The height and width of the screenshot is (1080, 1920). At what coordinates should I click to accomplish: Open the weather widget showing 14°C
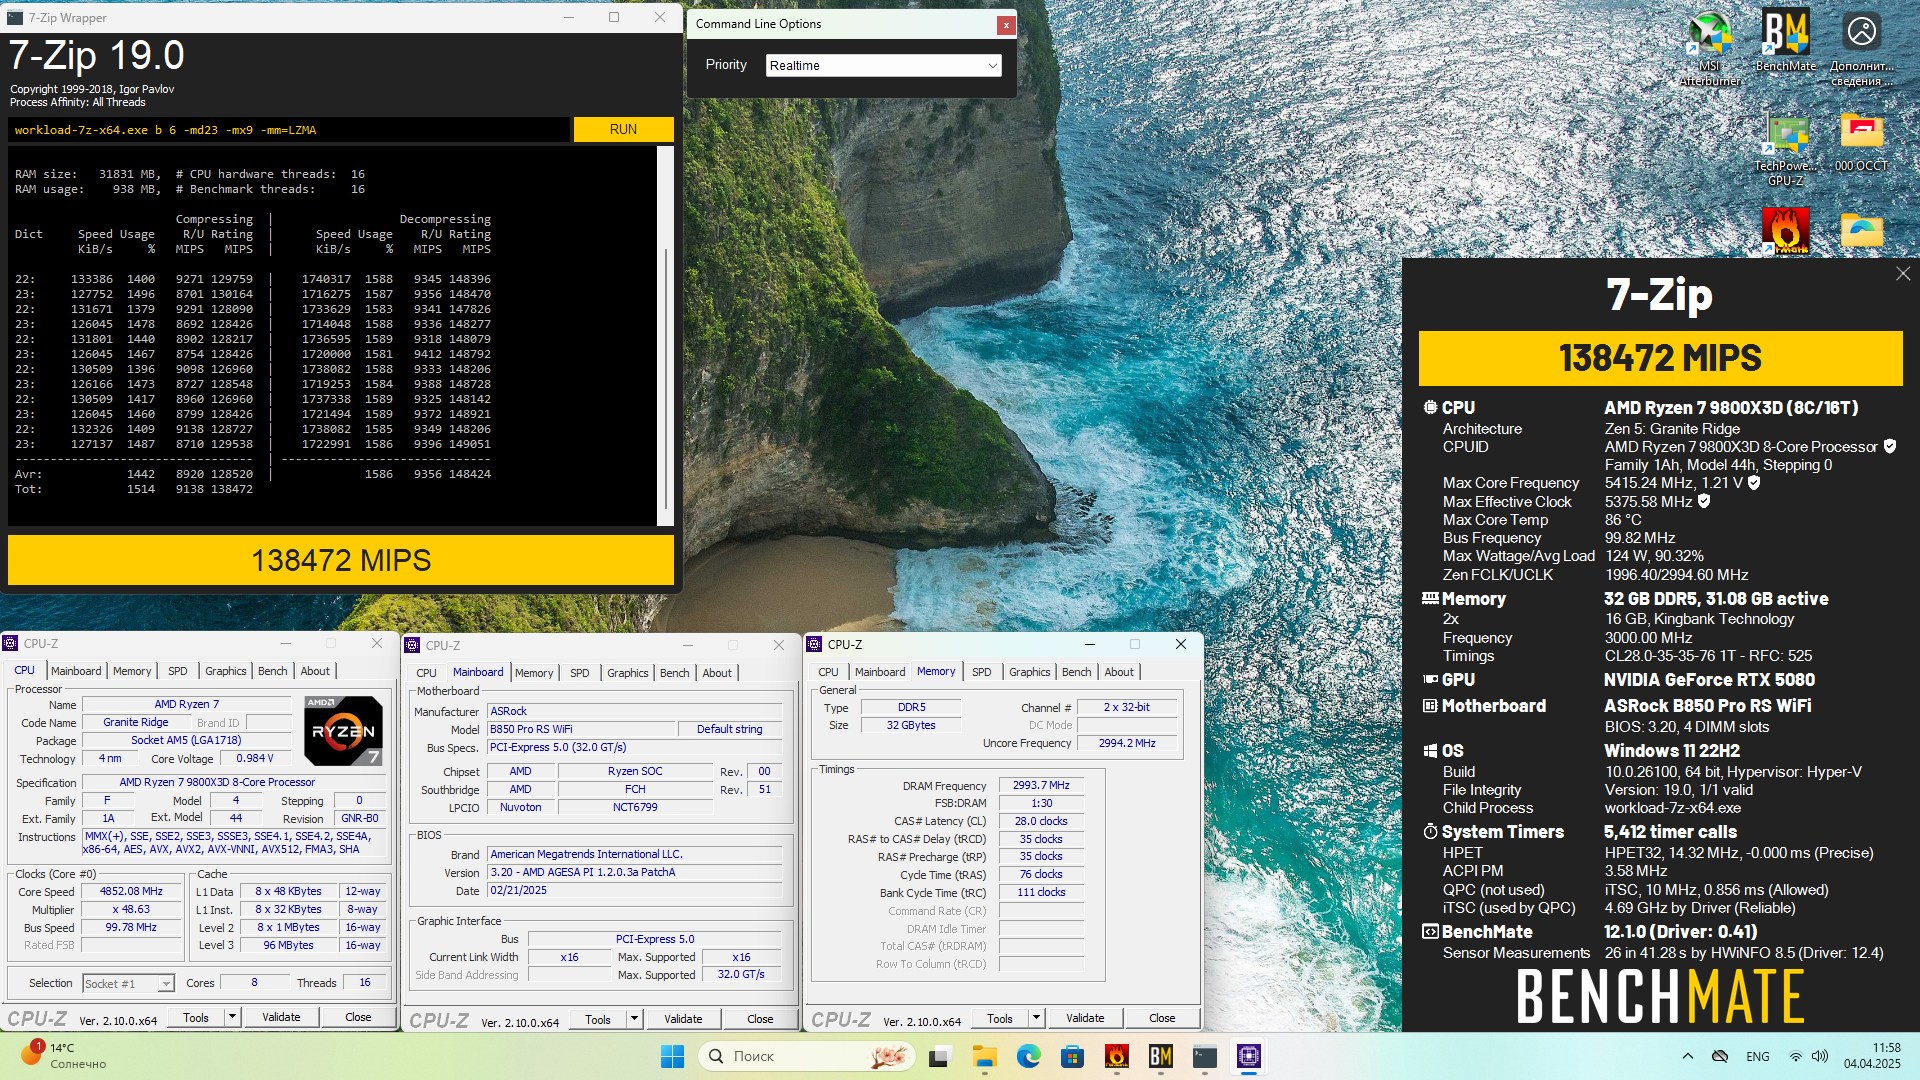click(x=62, y=1056)
